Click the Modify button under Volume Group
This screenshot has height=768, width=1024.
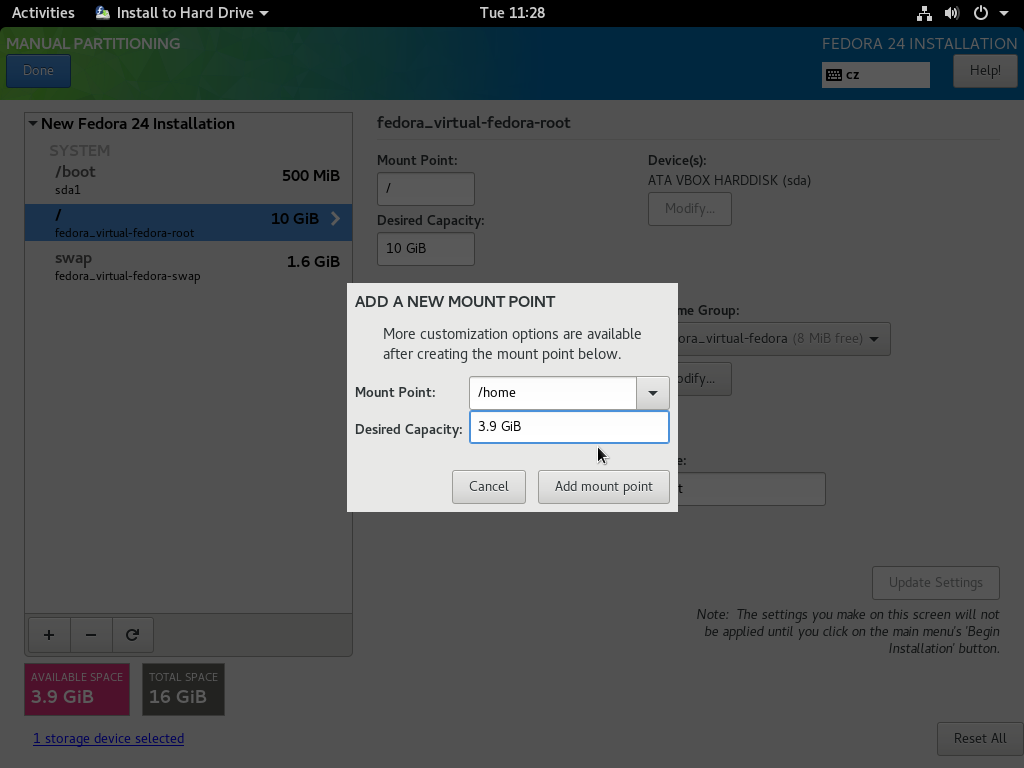pos(704,379)
